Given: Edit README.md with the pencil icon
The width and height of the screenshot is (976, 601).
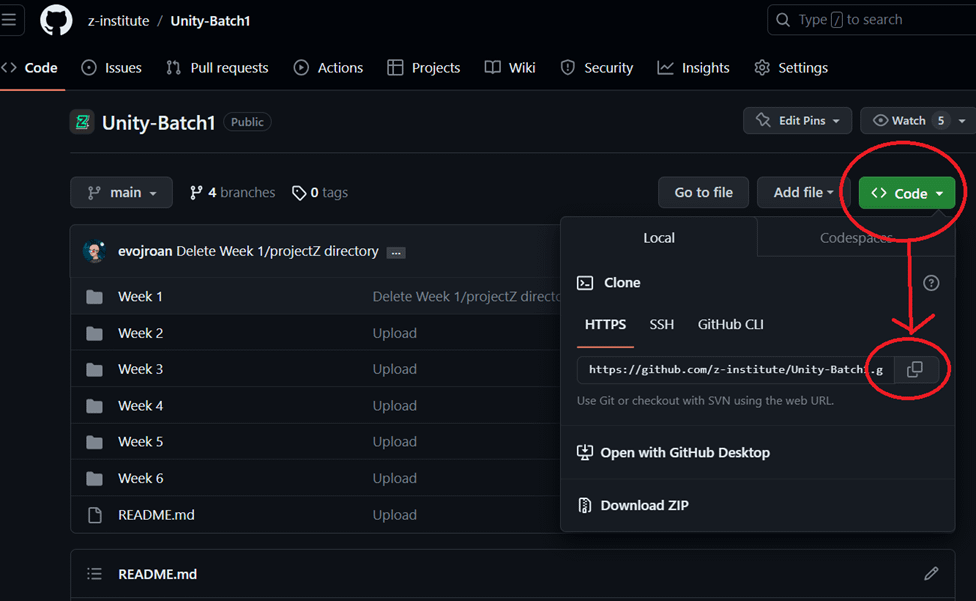Looking at the screenshot, I should tap(931, 574).
